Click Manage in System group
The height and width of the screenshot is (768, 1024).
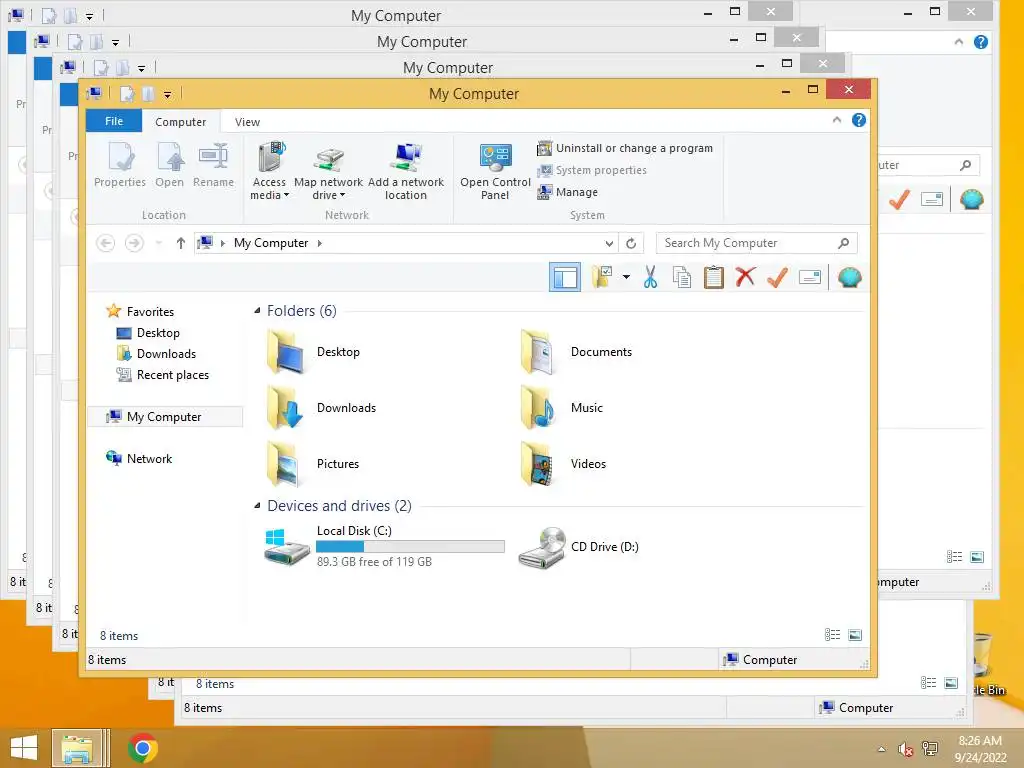(x=568, y=192)
